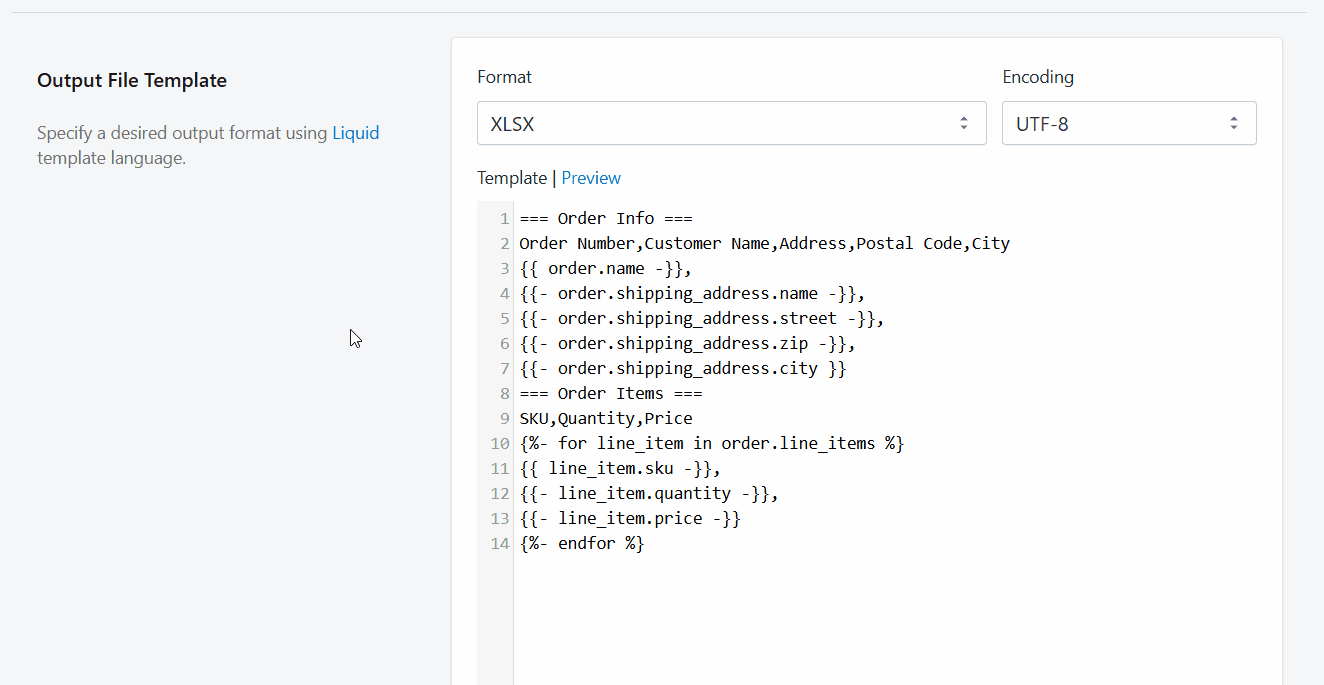Click line number 14 in the editor gutter
Image resolution: width=1324 pixels, height=685 pixels.
pos(500,544)
